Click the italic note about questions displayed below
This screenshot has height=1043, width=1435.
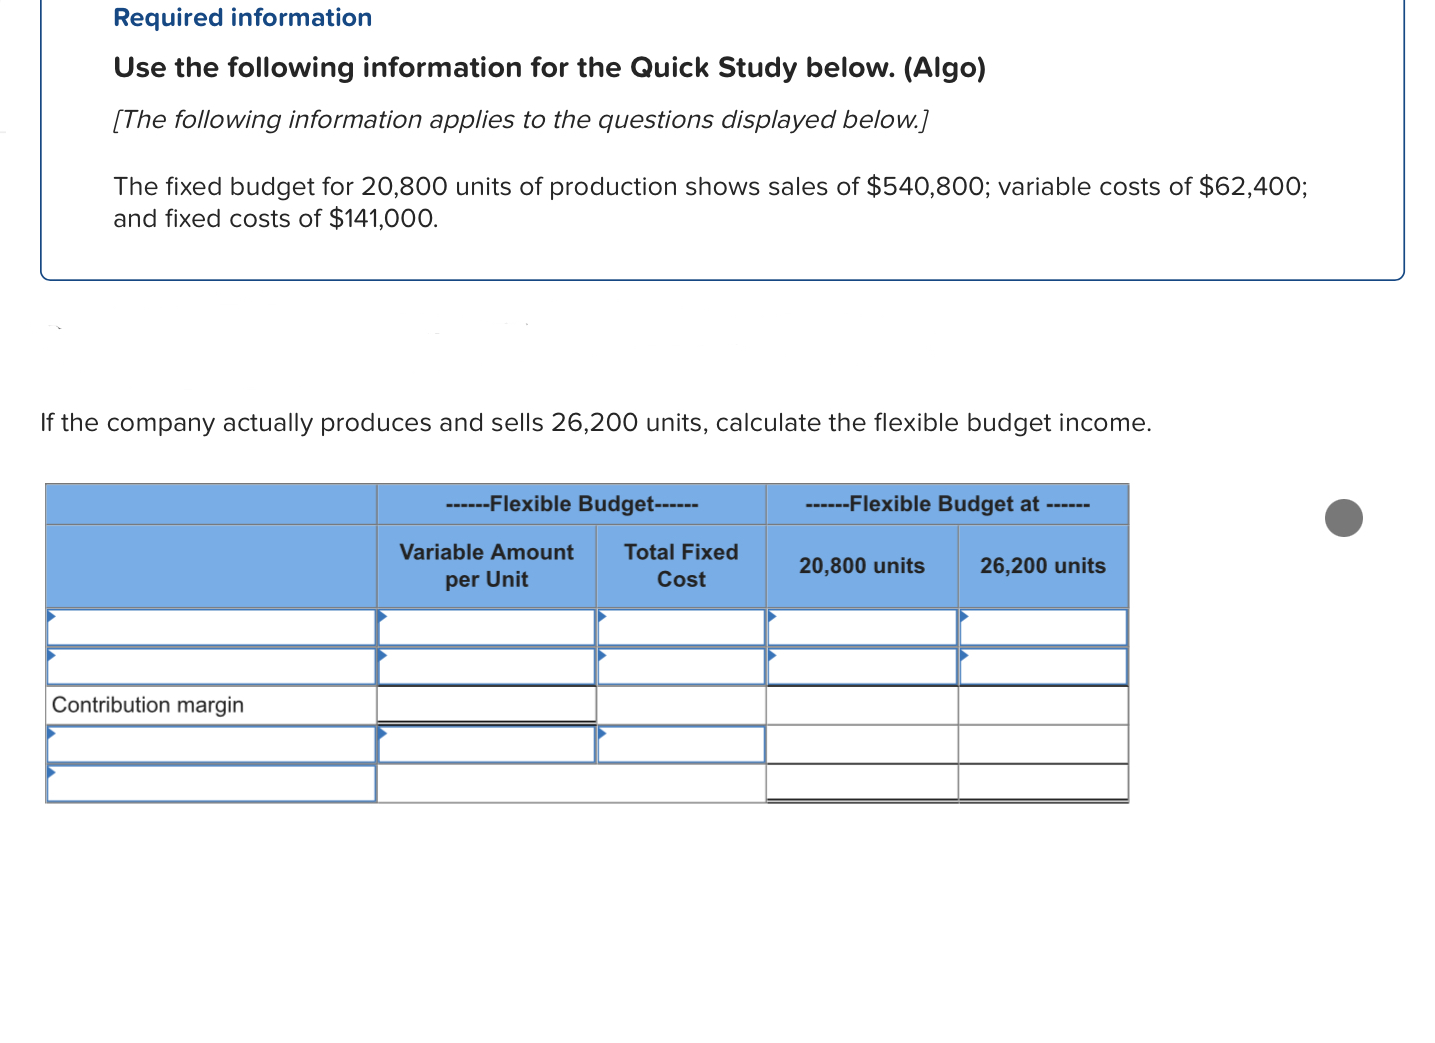pos(521,120)
